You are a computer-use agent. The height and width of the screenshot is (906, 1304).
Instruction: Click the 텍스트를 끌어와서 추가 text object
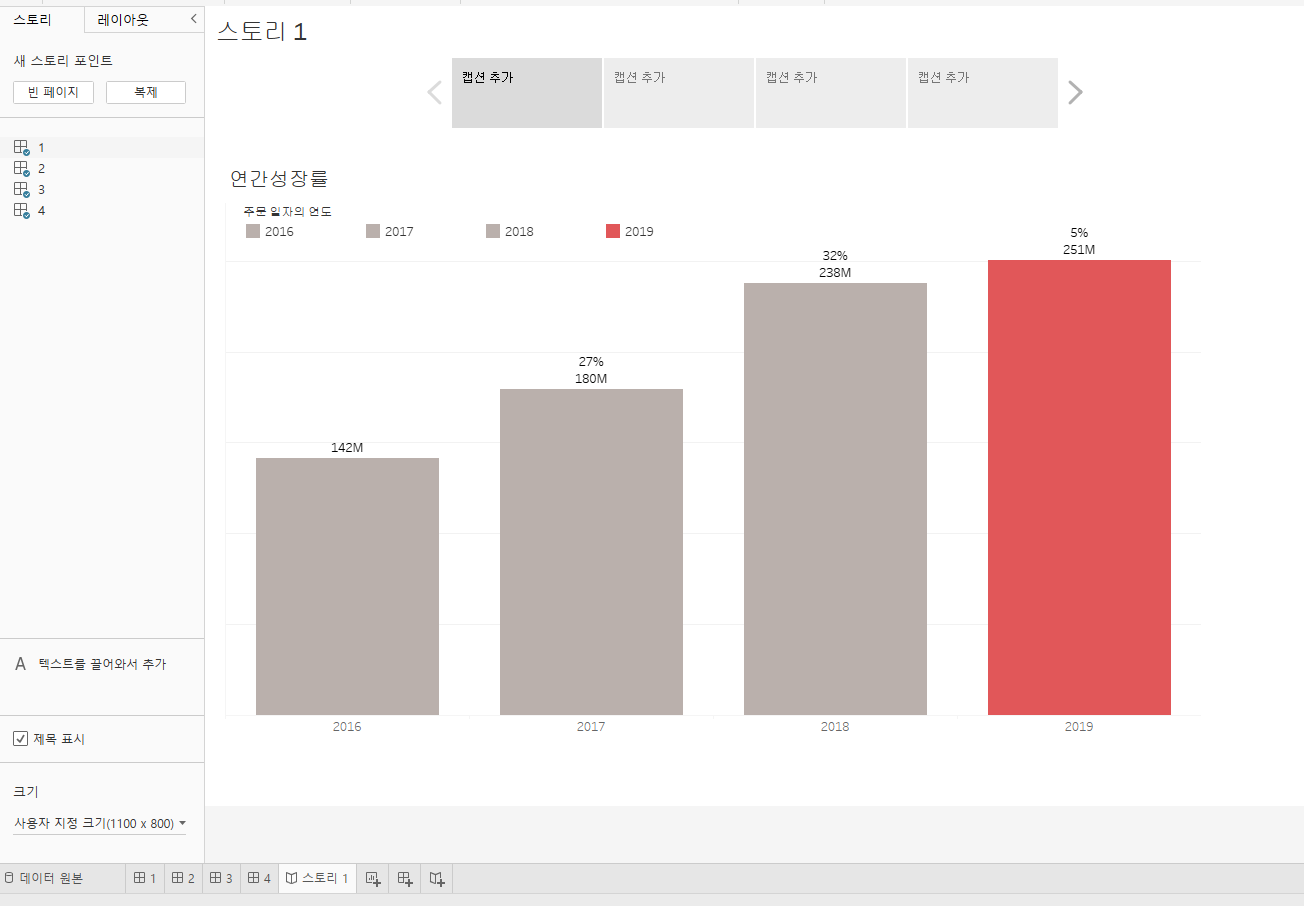click(x=90, y=664)
